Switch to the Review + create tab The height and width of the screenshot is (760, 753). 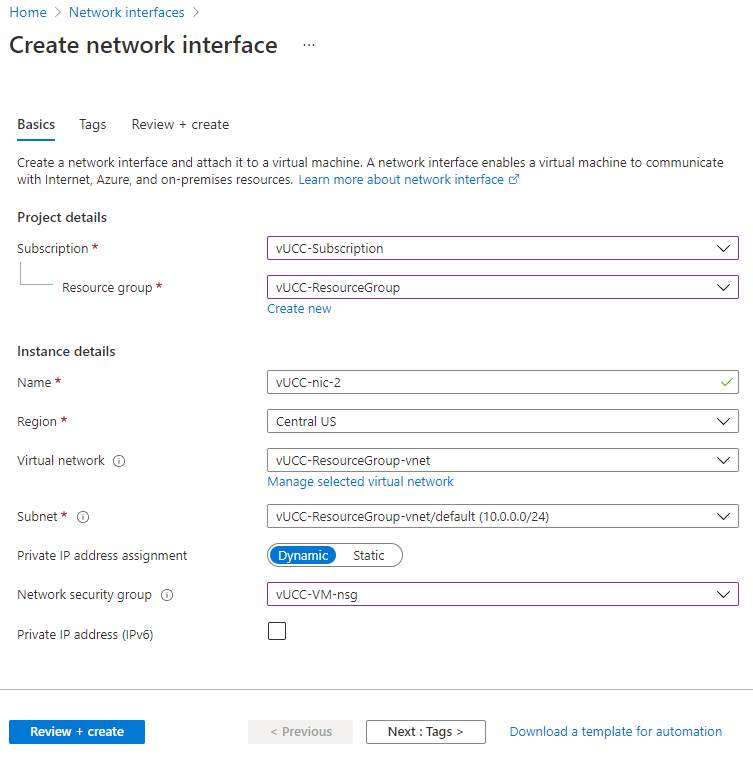click(x=180, y=125)
